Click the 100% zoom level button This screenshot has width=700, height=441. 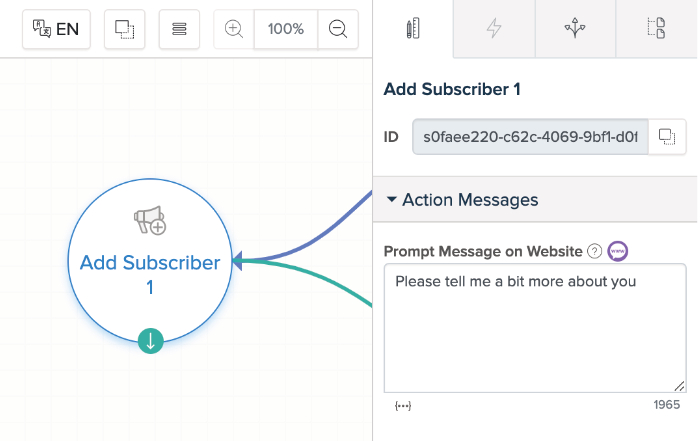pos(286,29)
